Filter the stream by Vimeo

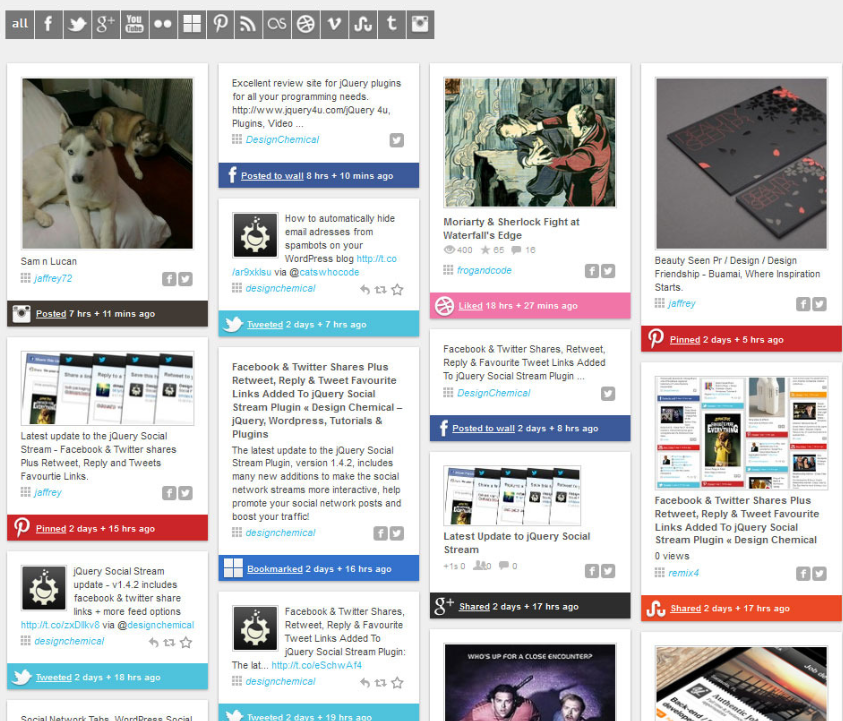pos(334,24)
